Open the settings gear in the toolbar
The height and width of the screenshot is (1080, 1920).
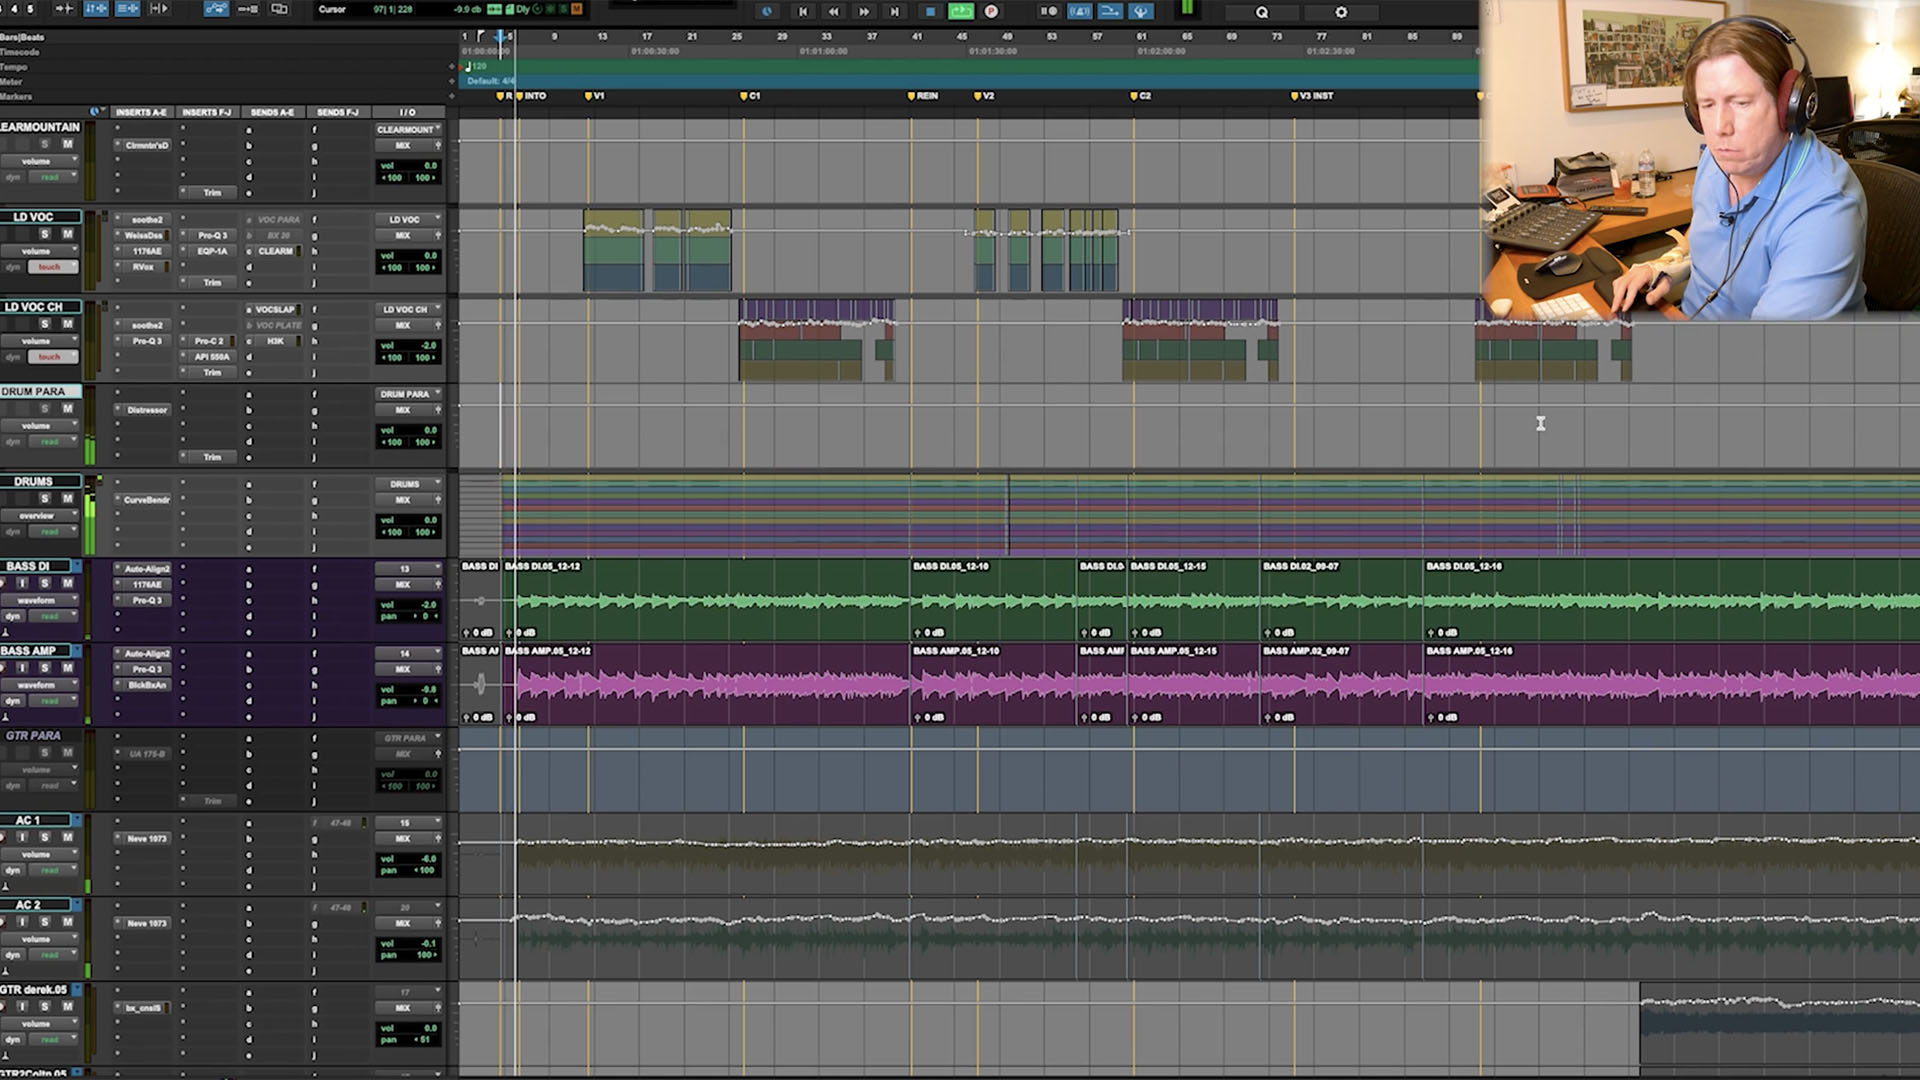click(x=1341, y=12)
